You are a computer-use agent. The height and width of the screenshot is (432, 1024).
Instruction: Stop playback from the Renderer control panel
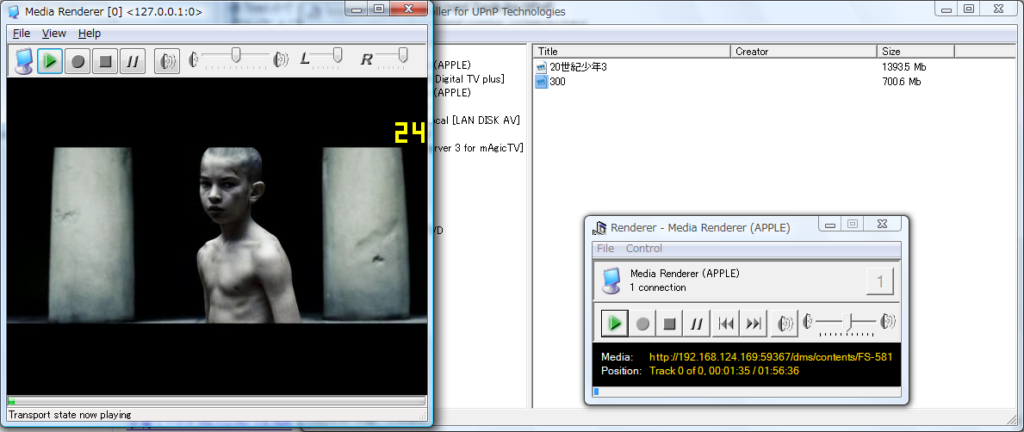pos(670,323)
